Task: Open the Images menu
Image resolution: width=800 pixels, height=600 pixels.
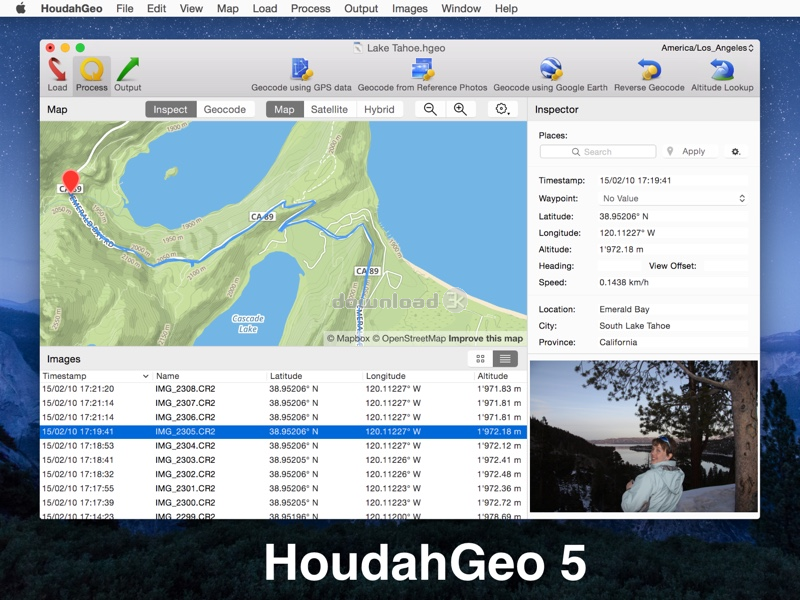Action: pyautogui.click(x=410, y=8)
